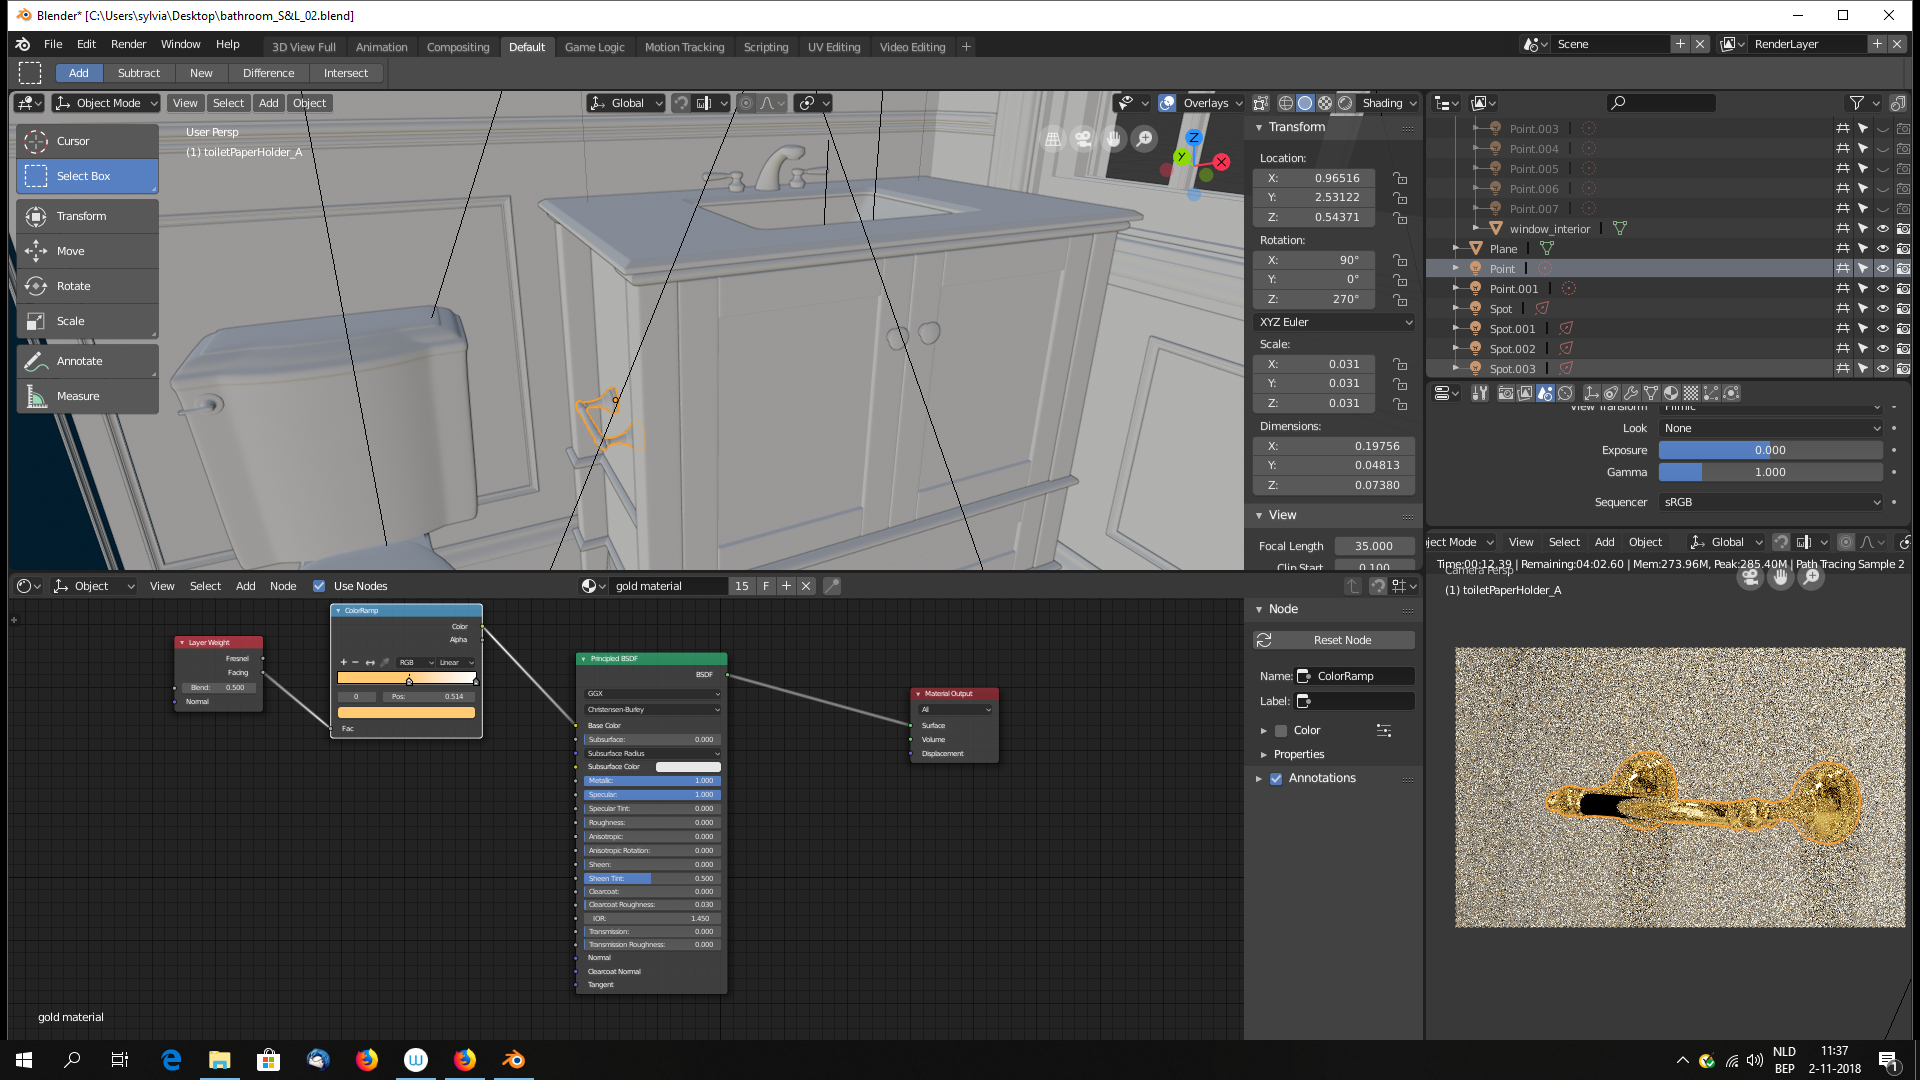Switch to the Compositing workspace tab

[457, 47]
